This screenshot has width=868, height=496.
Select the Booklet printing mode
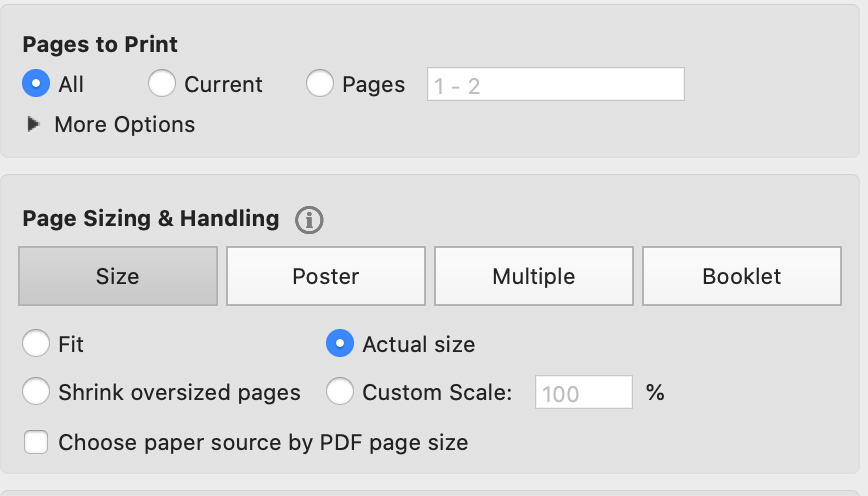point(742,276)
